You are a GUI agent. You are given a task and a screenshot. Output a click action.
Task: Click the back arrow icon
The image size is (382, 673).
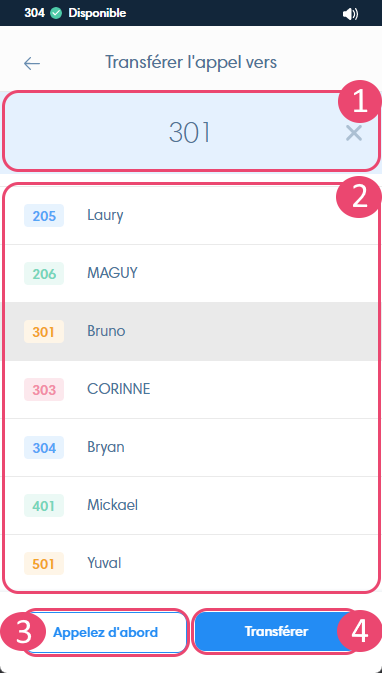coord(32,64)
